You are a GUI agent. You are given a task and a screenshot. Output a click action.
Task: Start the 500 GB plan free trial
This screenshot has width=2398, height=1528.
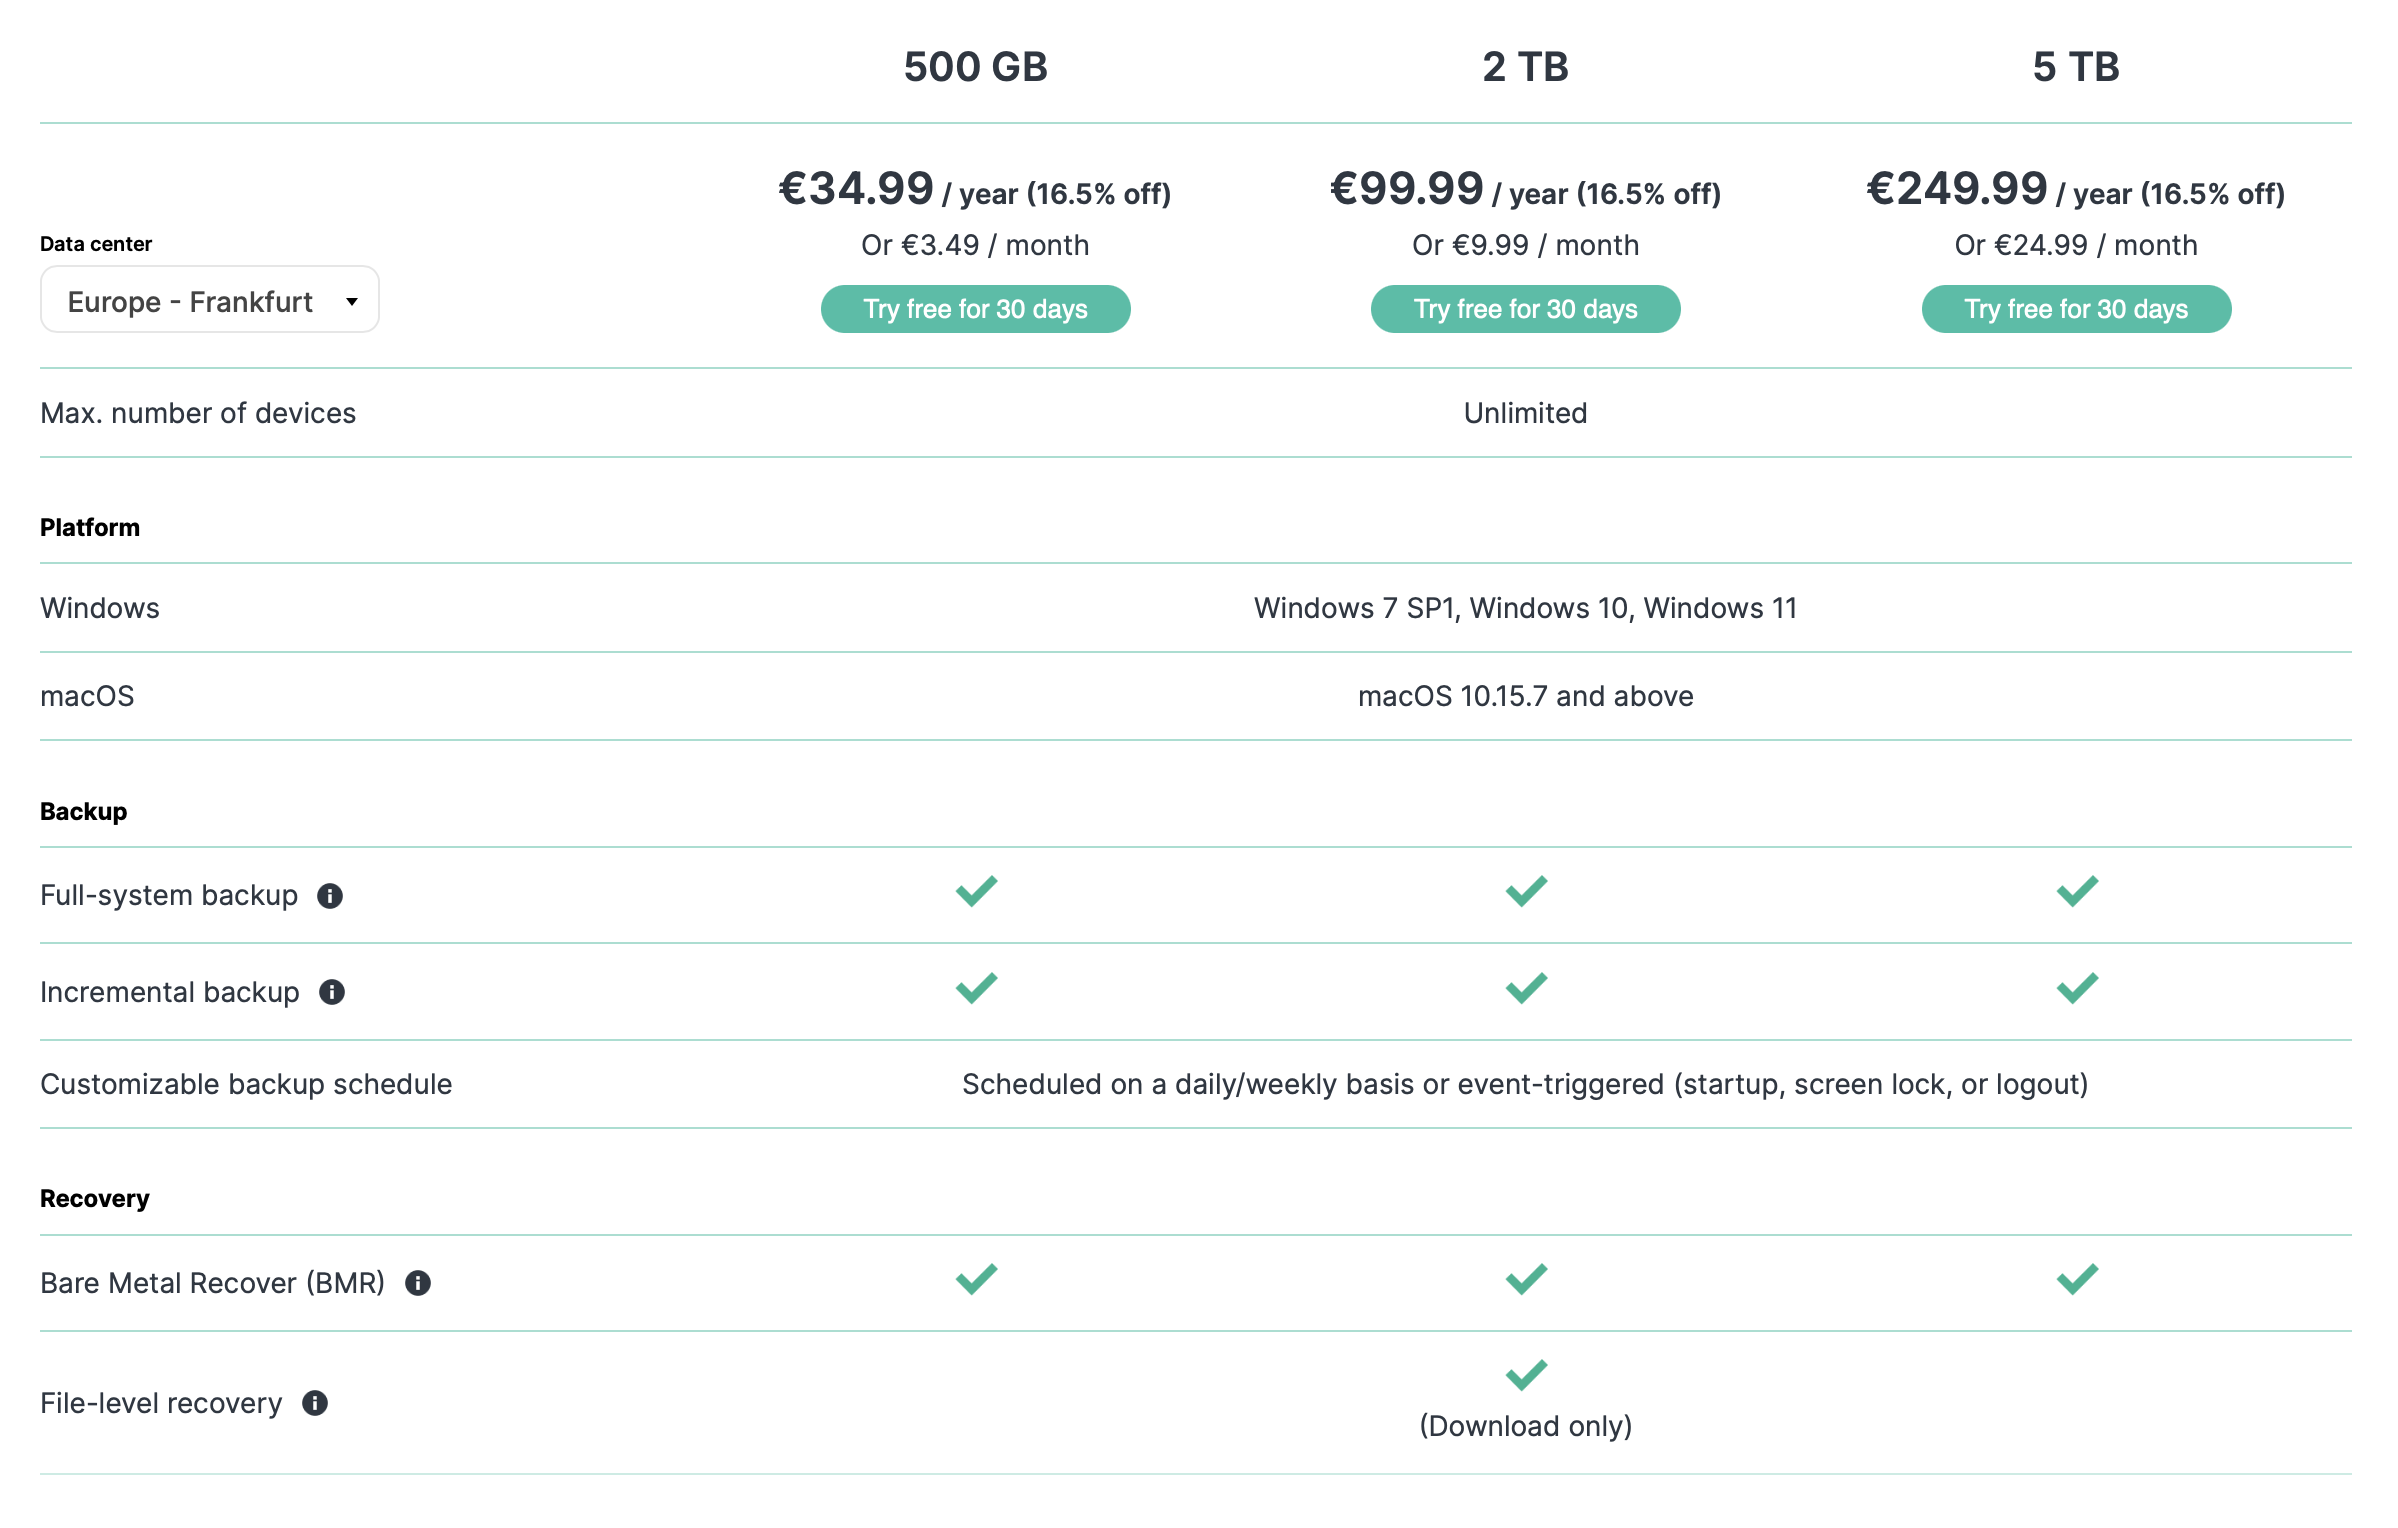tap(976, 309)
